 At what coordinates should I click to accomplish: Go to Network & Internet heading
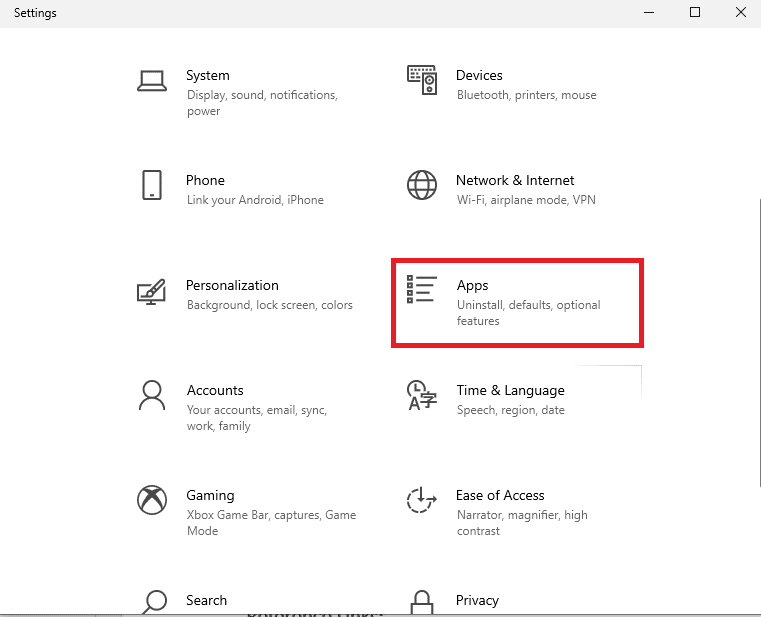click(515, 180)
